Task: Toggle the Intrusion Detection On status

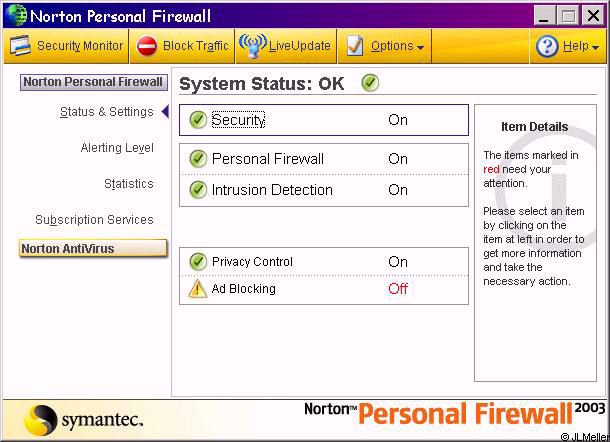Action: pos(398,190)
